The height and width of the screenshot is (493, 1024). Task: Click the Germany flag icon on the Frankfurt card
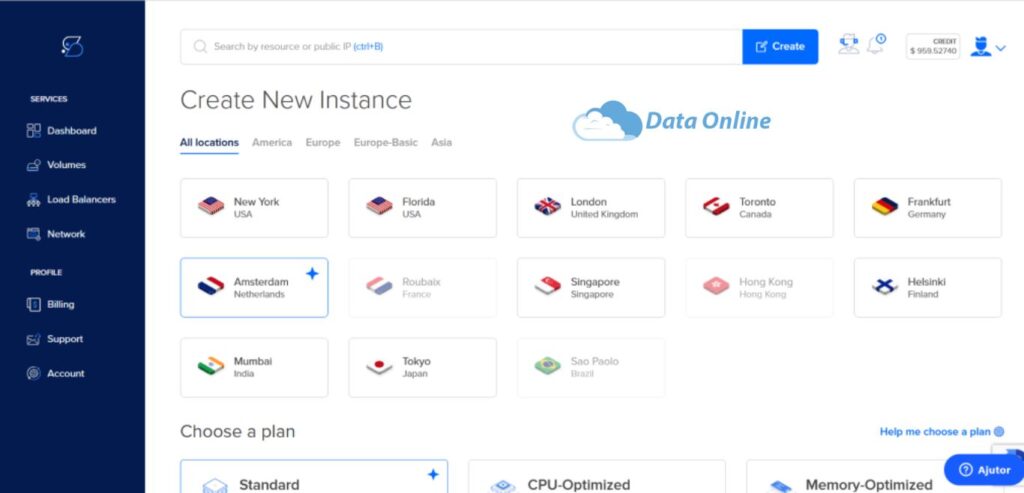coord(884,206)
